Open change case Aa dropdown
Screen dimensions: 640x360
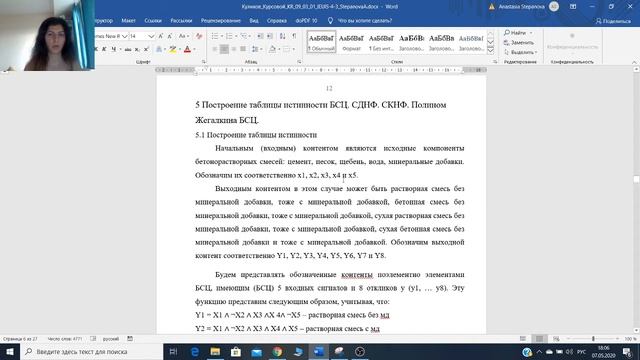[x=183, y=36]
